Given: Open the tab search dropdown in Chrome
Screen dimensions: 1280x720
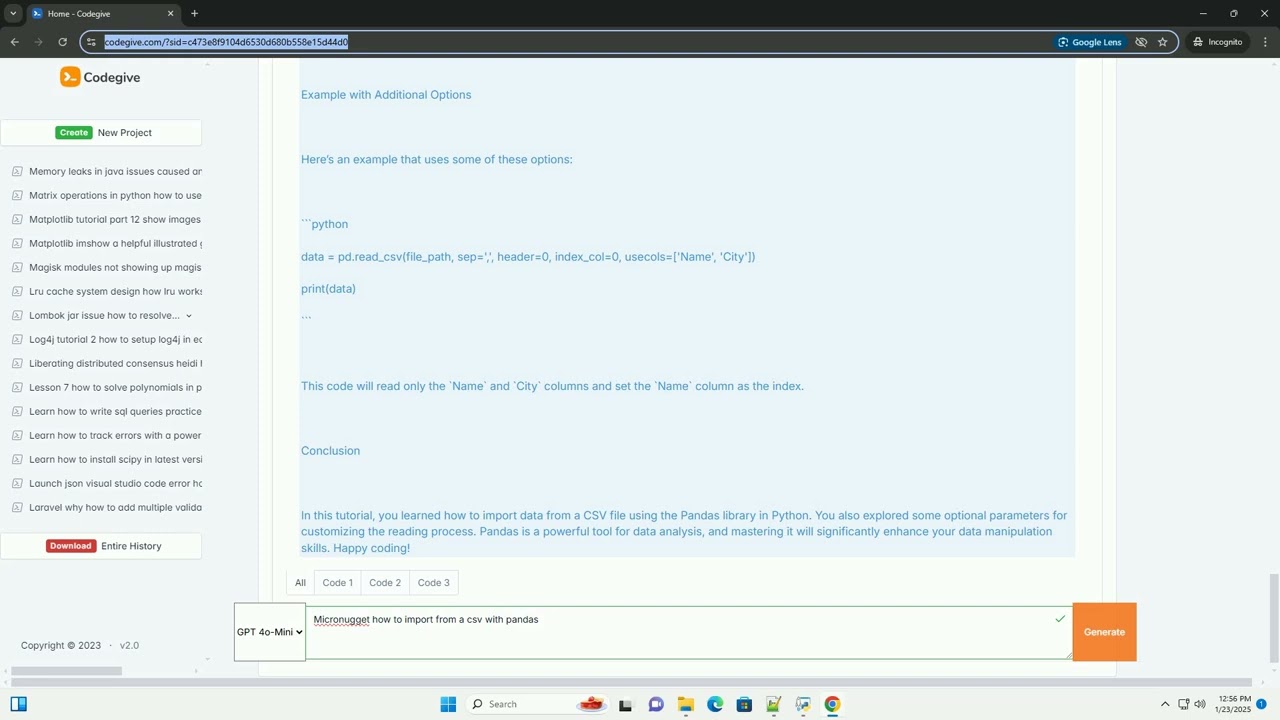Looking at the screenshot, I should pos(13,13).
